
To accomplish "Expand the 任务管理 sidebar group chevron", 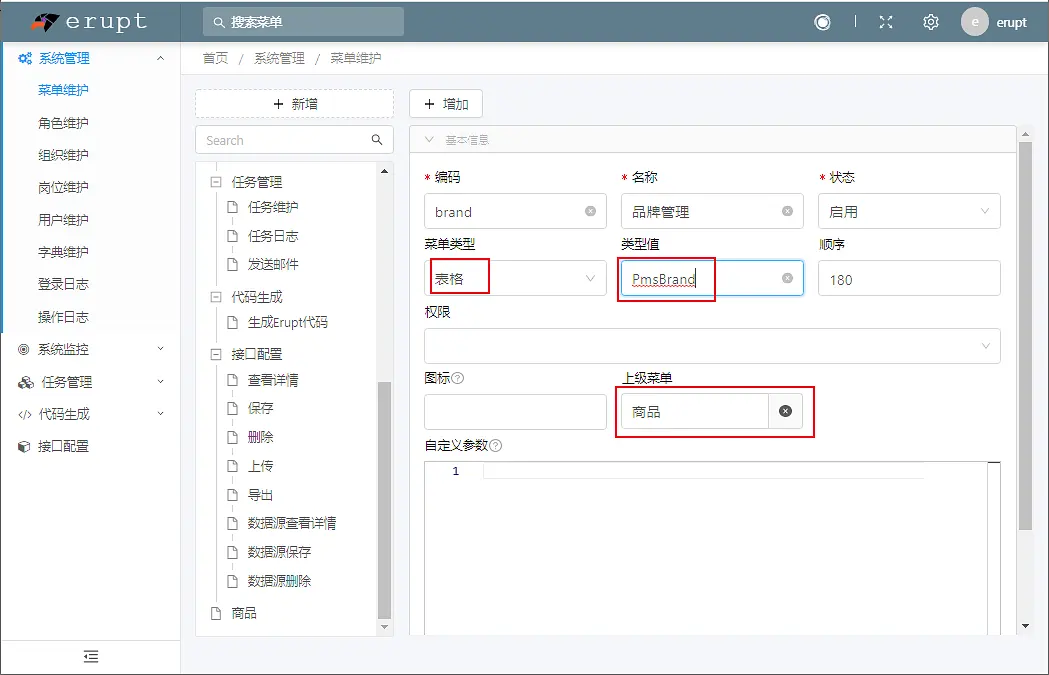I will [x=161, y=381].
